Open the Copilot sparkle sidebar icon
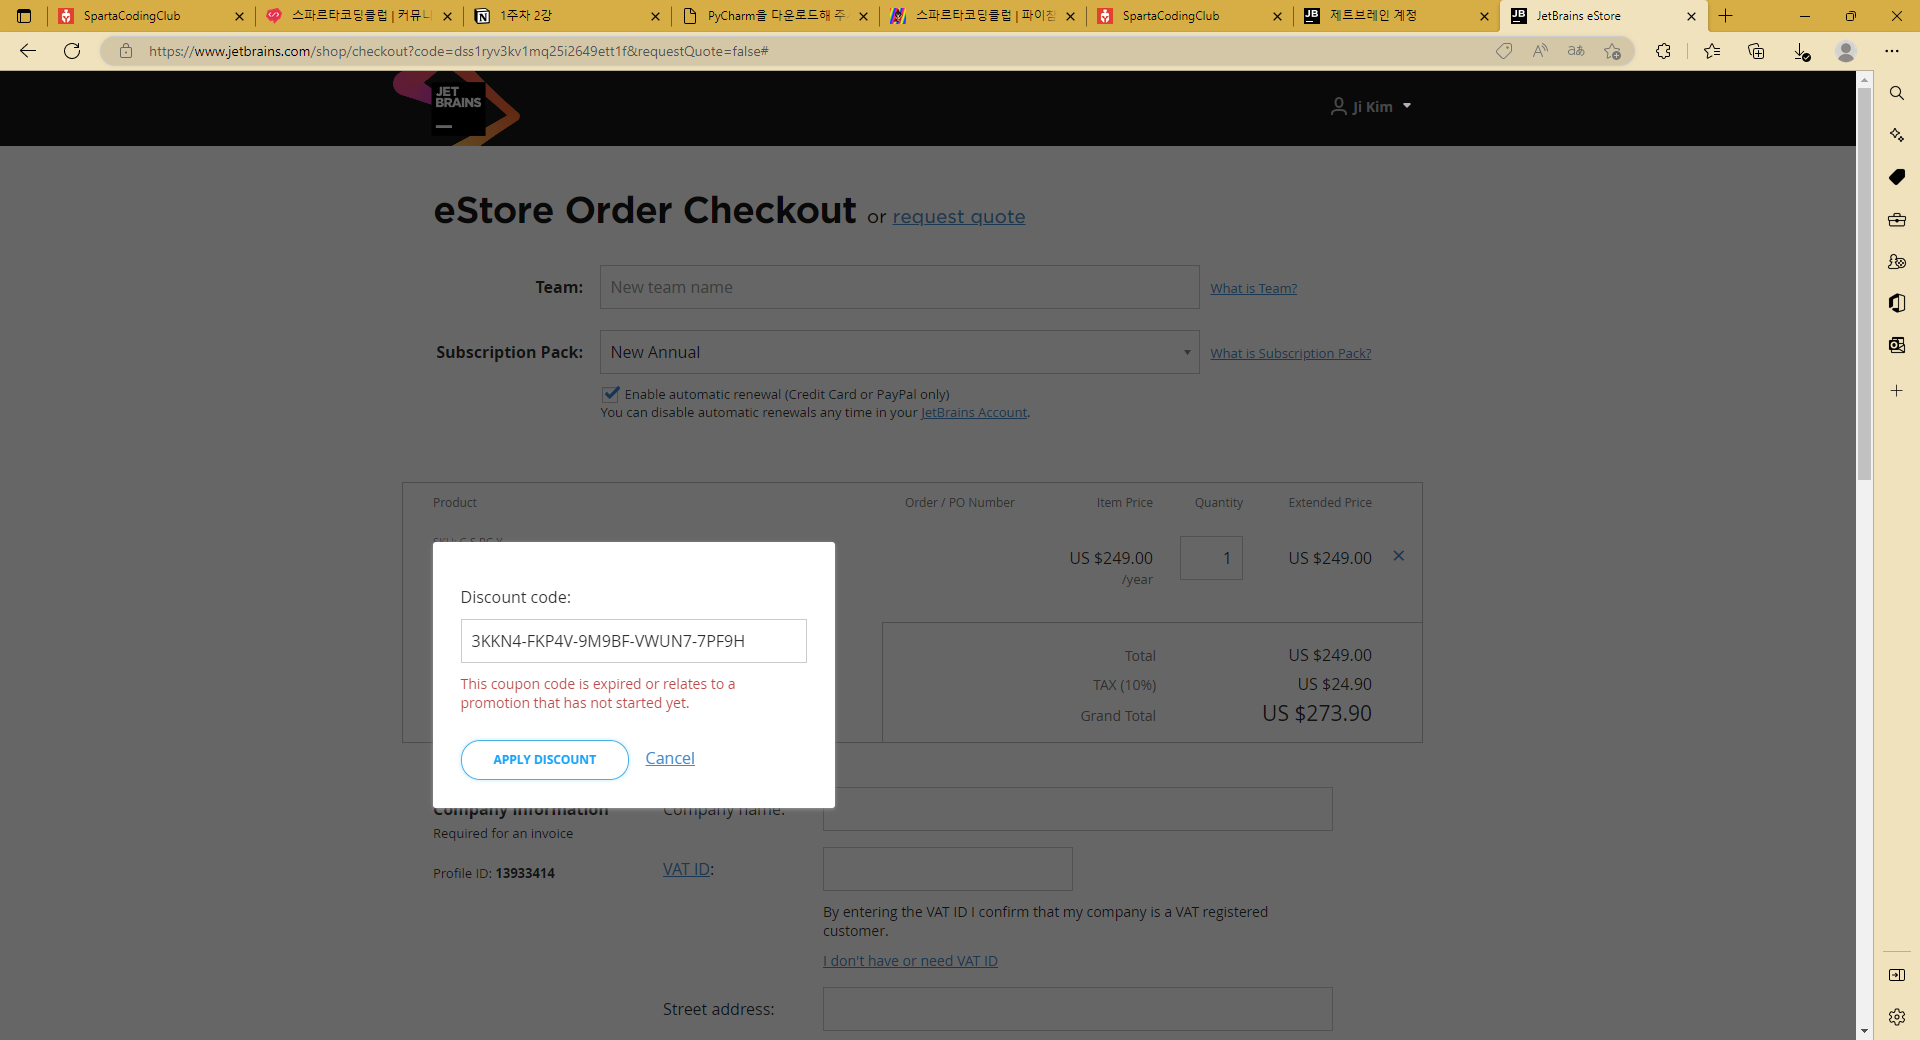The width and height of the screenshot is (1920, 1040). (1896, 135)
